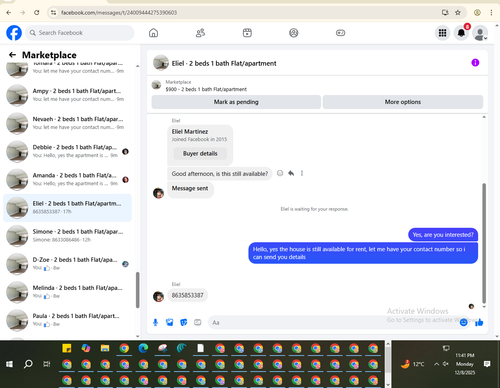Click the browser address bar URL
Viewport: 500px width, 388px height.
coord(119,13)
